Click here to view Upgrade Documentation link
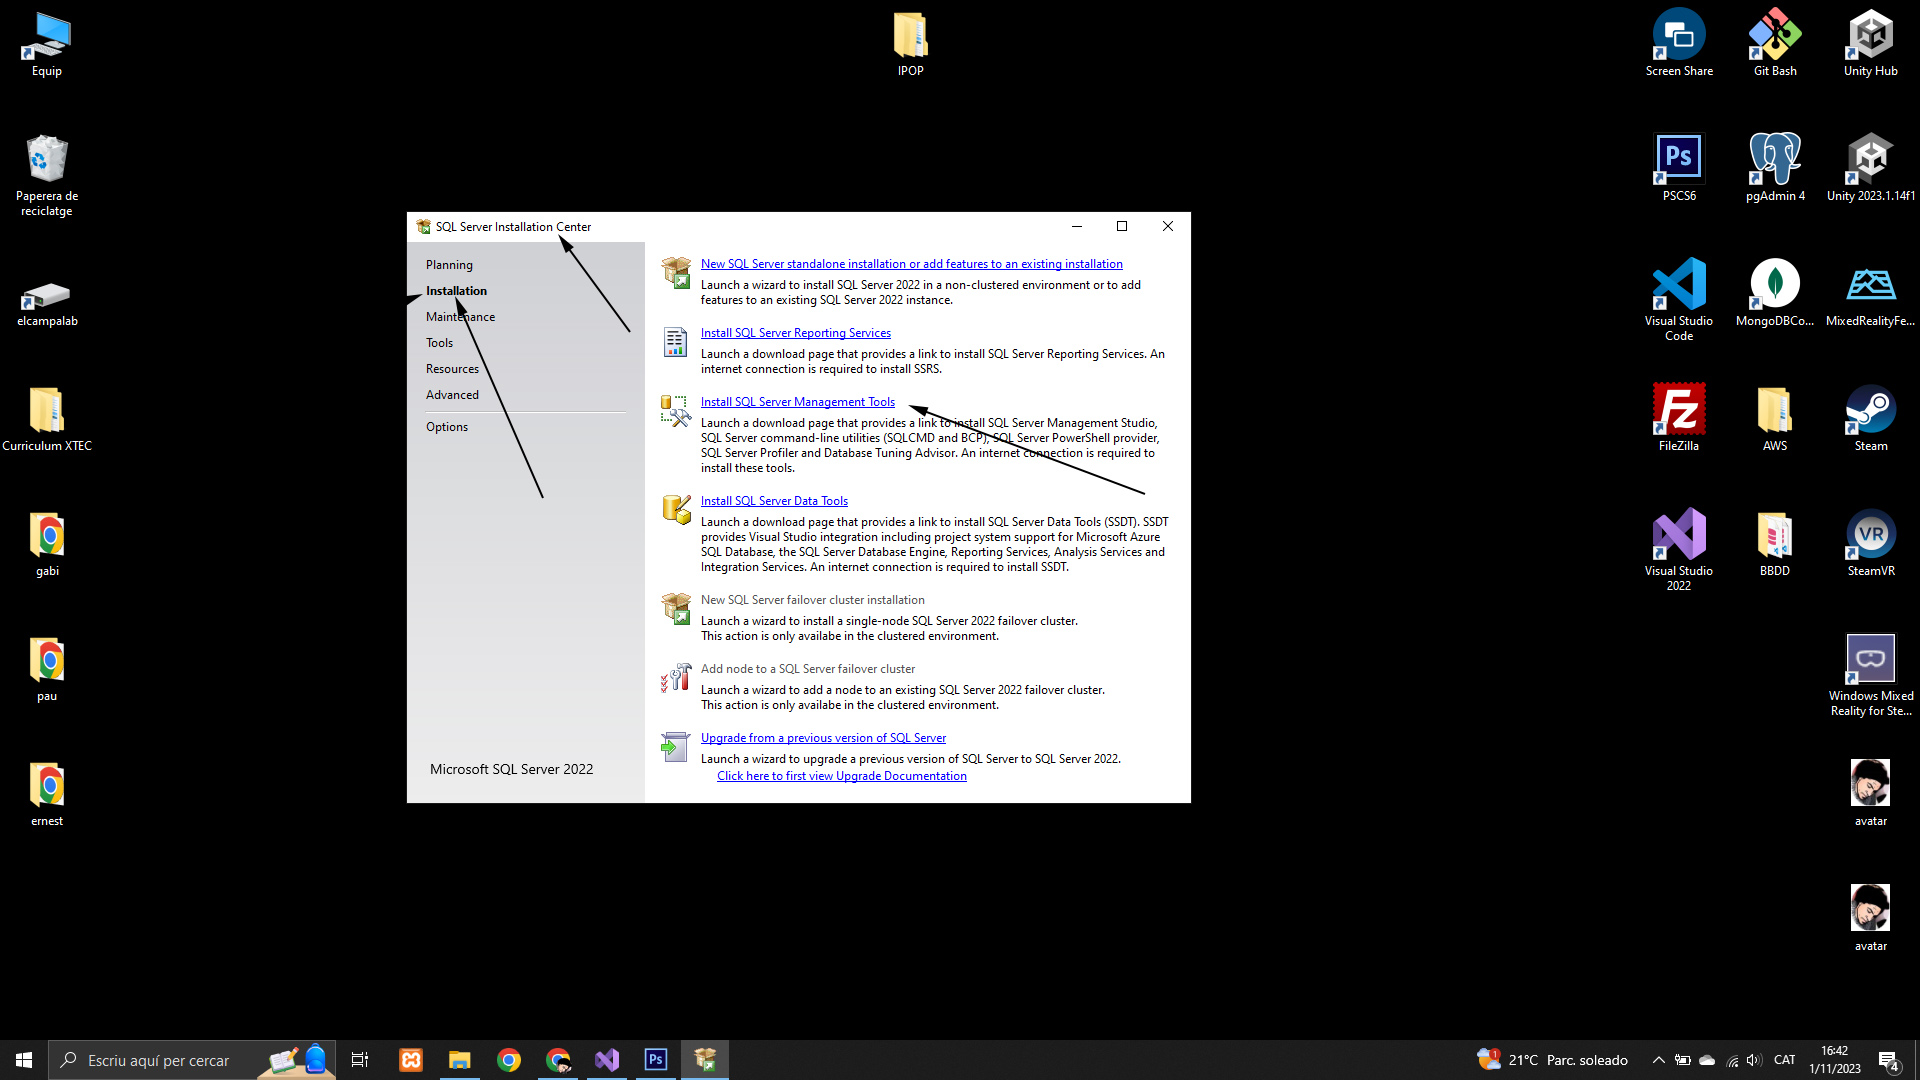1920x1080 pixels. click(841, 776)
